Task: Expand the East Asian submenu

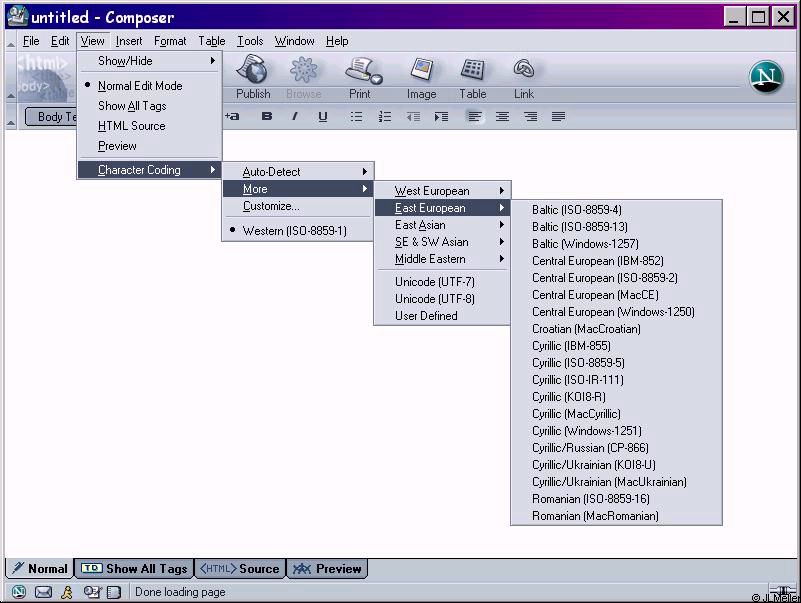Action: tap(442, 225)
